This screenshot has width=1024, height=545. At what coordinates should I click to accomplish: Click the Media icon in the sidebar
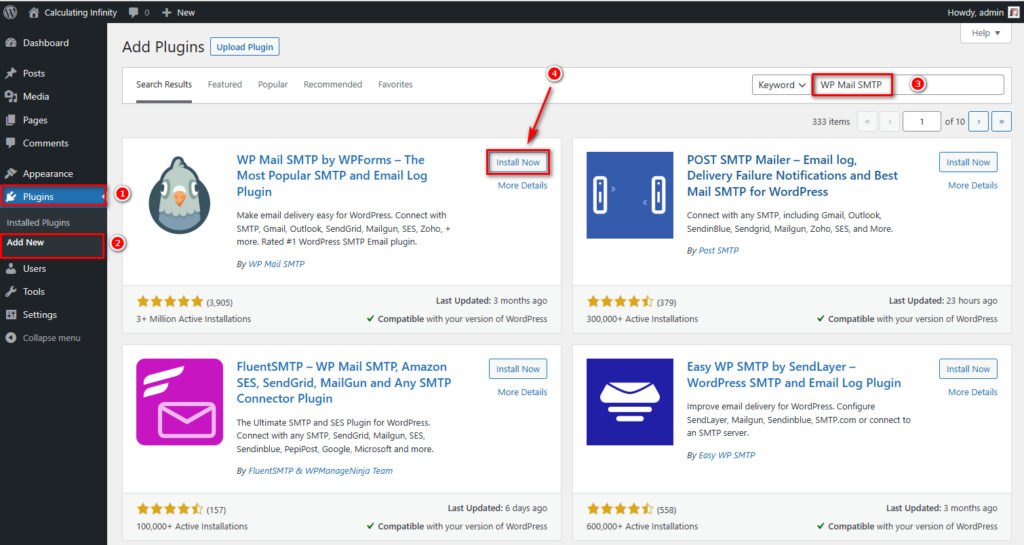coord(10,97)
